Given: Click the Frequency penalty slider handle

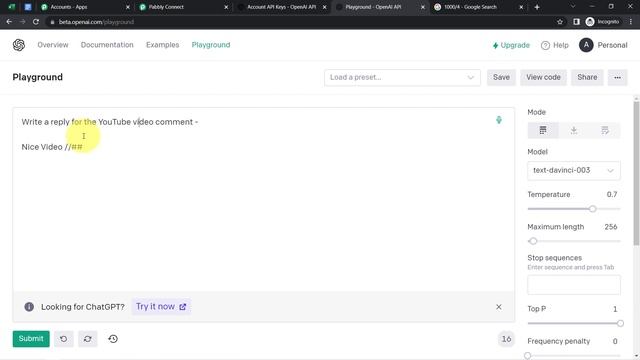Looking at the screenshot, I should [528, 356].
